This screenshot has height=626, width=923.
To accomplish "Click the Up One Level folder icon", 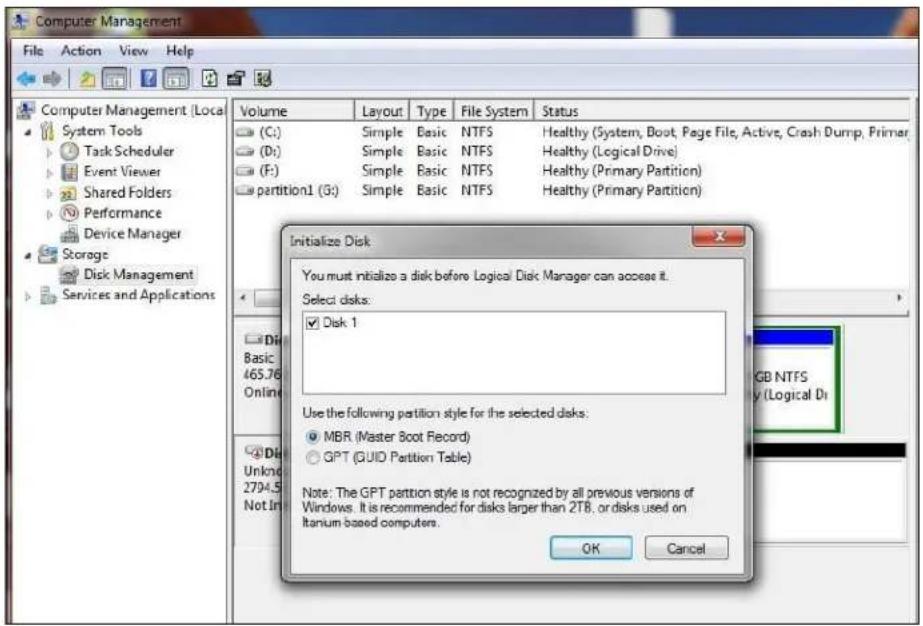I will 87,79.
